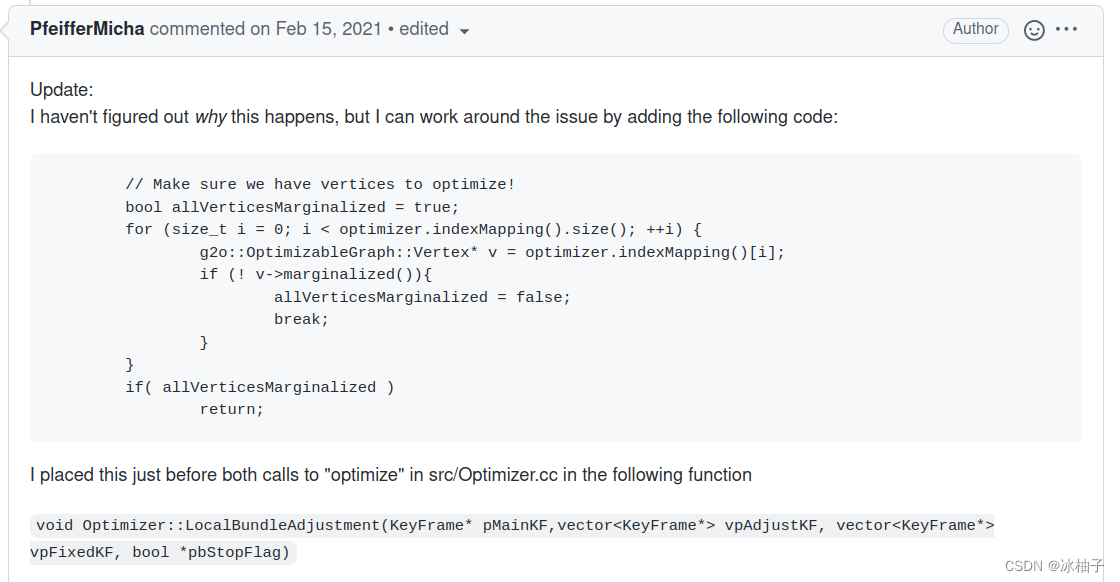The width and height of the screenshot is (1120, 582).
Task: Click the "allVerticesMarginalized = false;" line
Action: click(422, 297)
